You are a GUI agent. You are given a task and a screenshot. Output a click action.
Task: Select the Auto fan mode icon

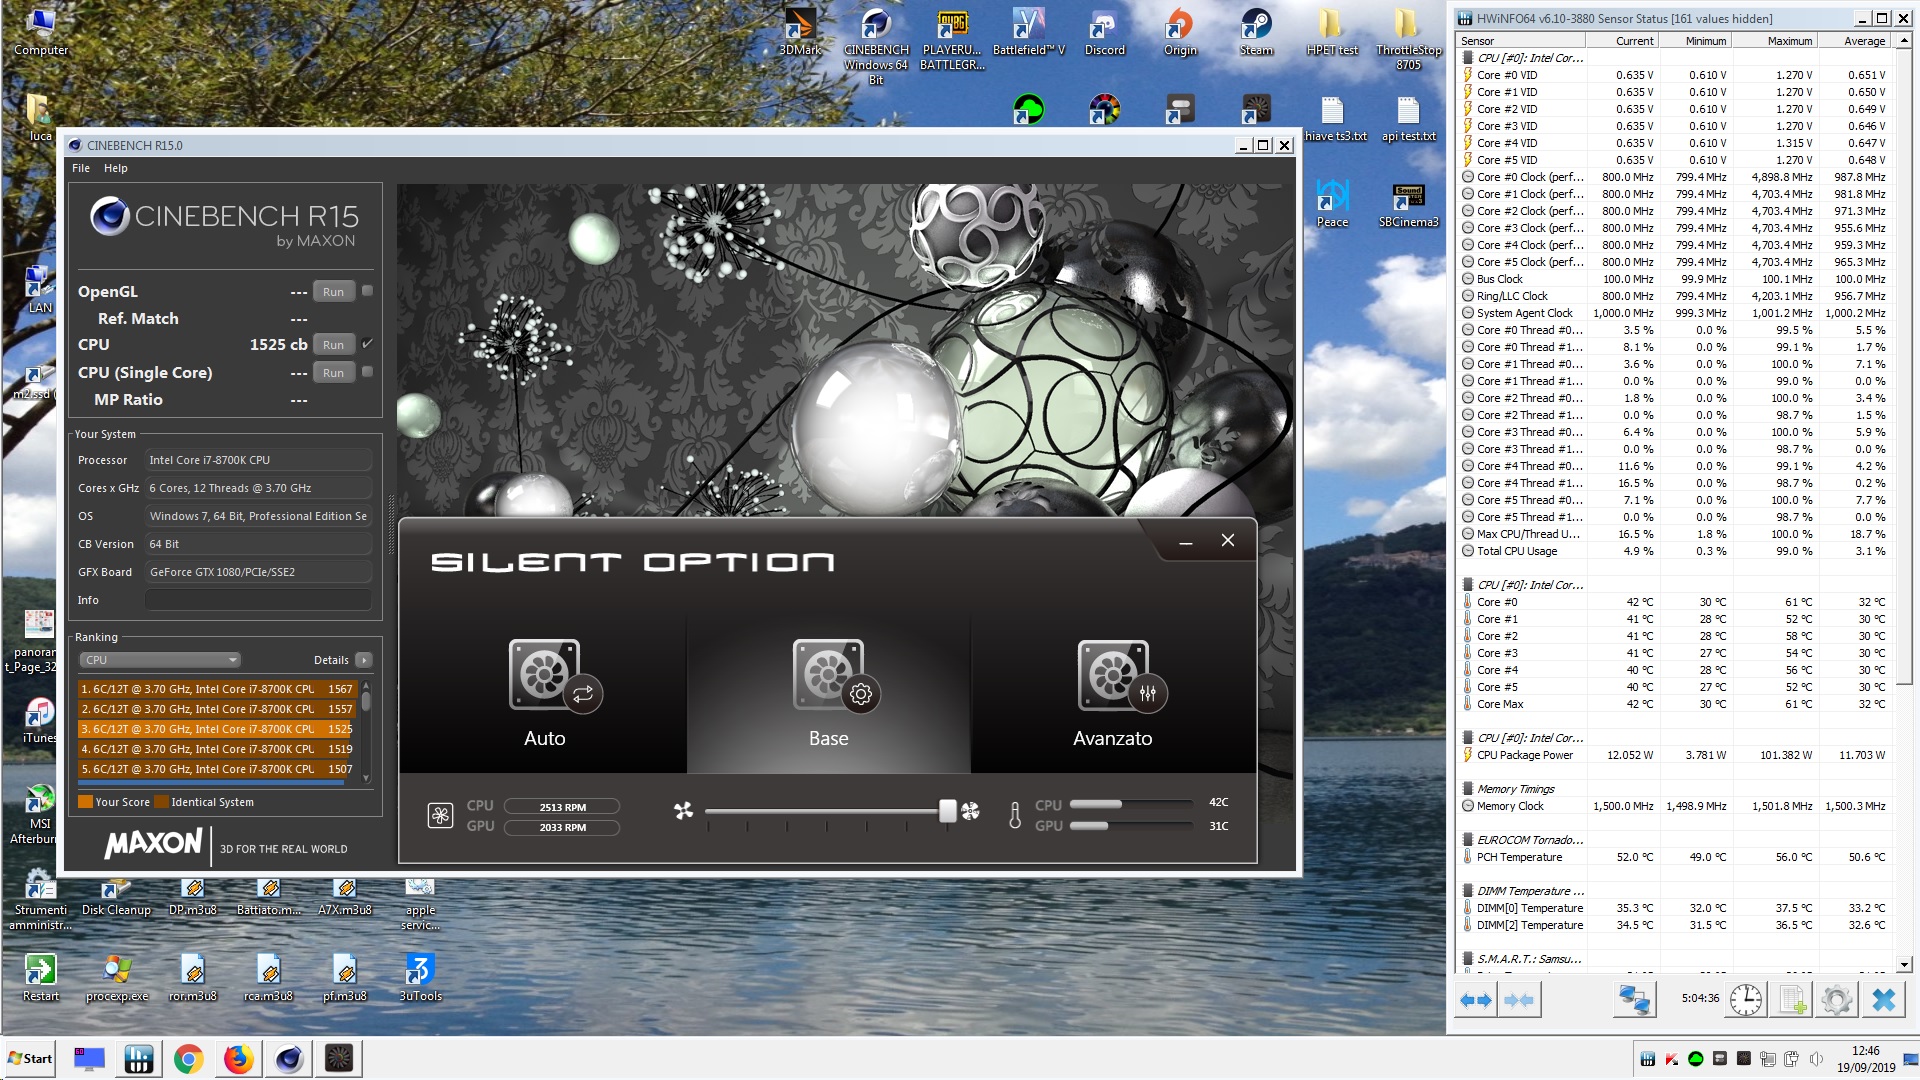pos(555,676)
